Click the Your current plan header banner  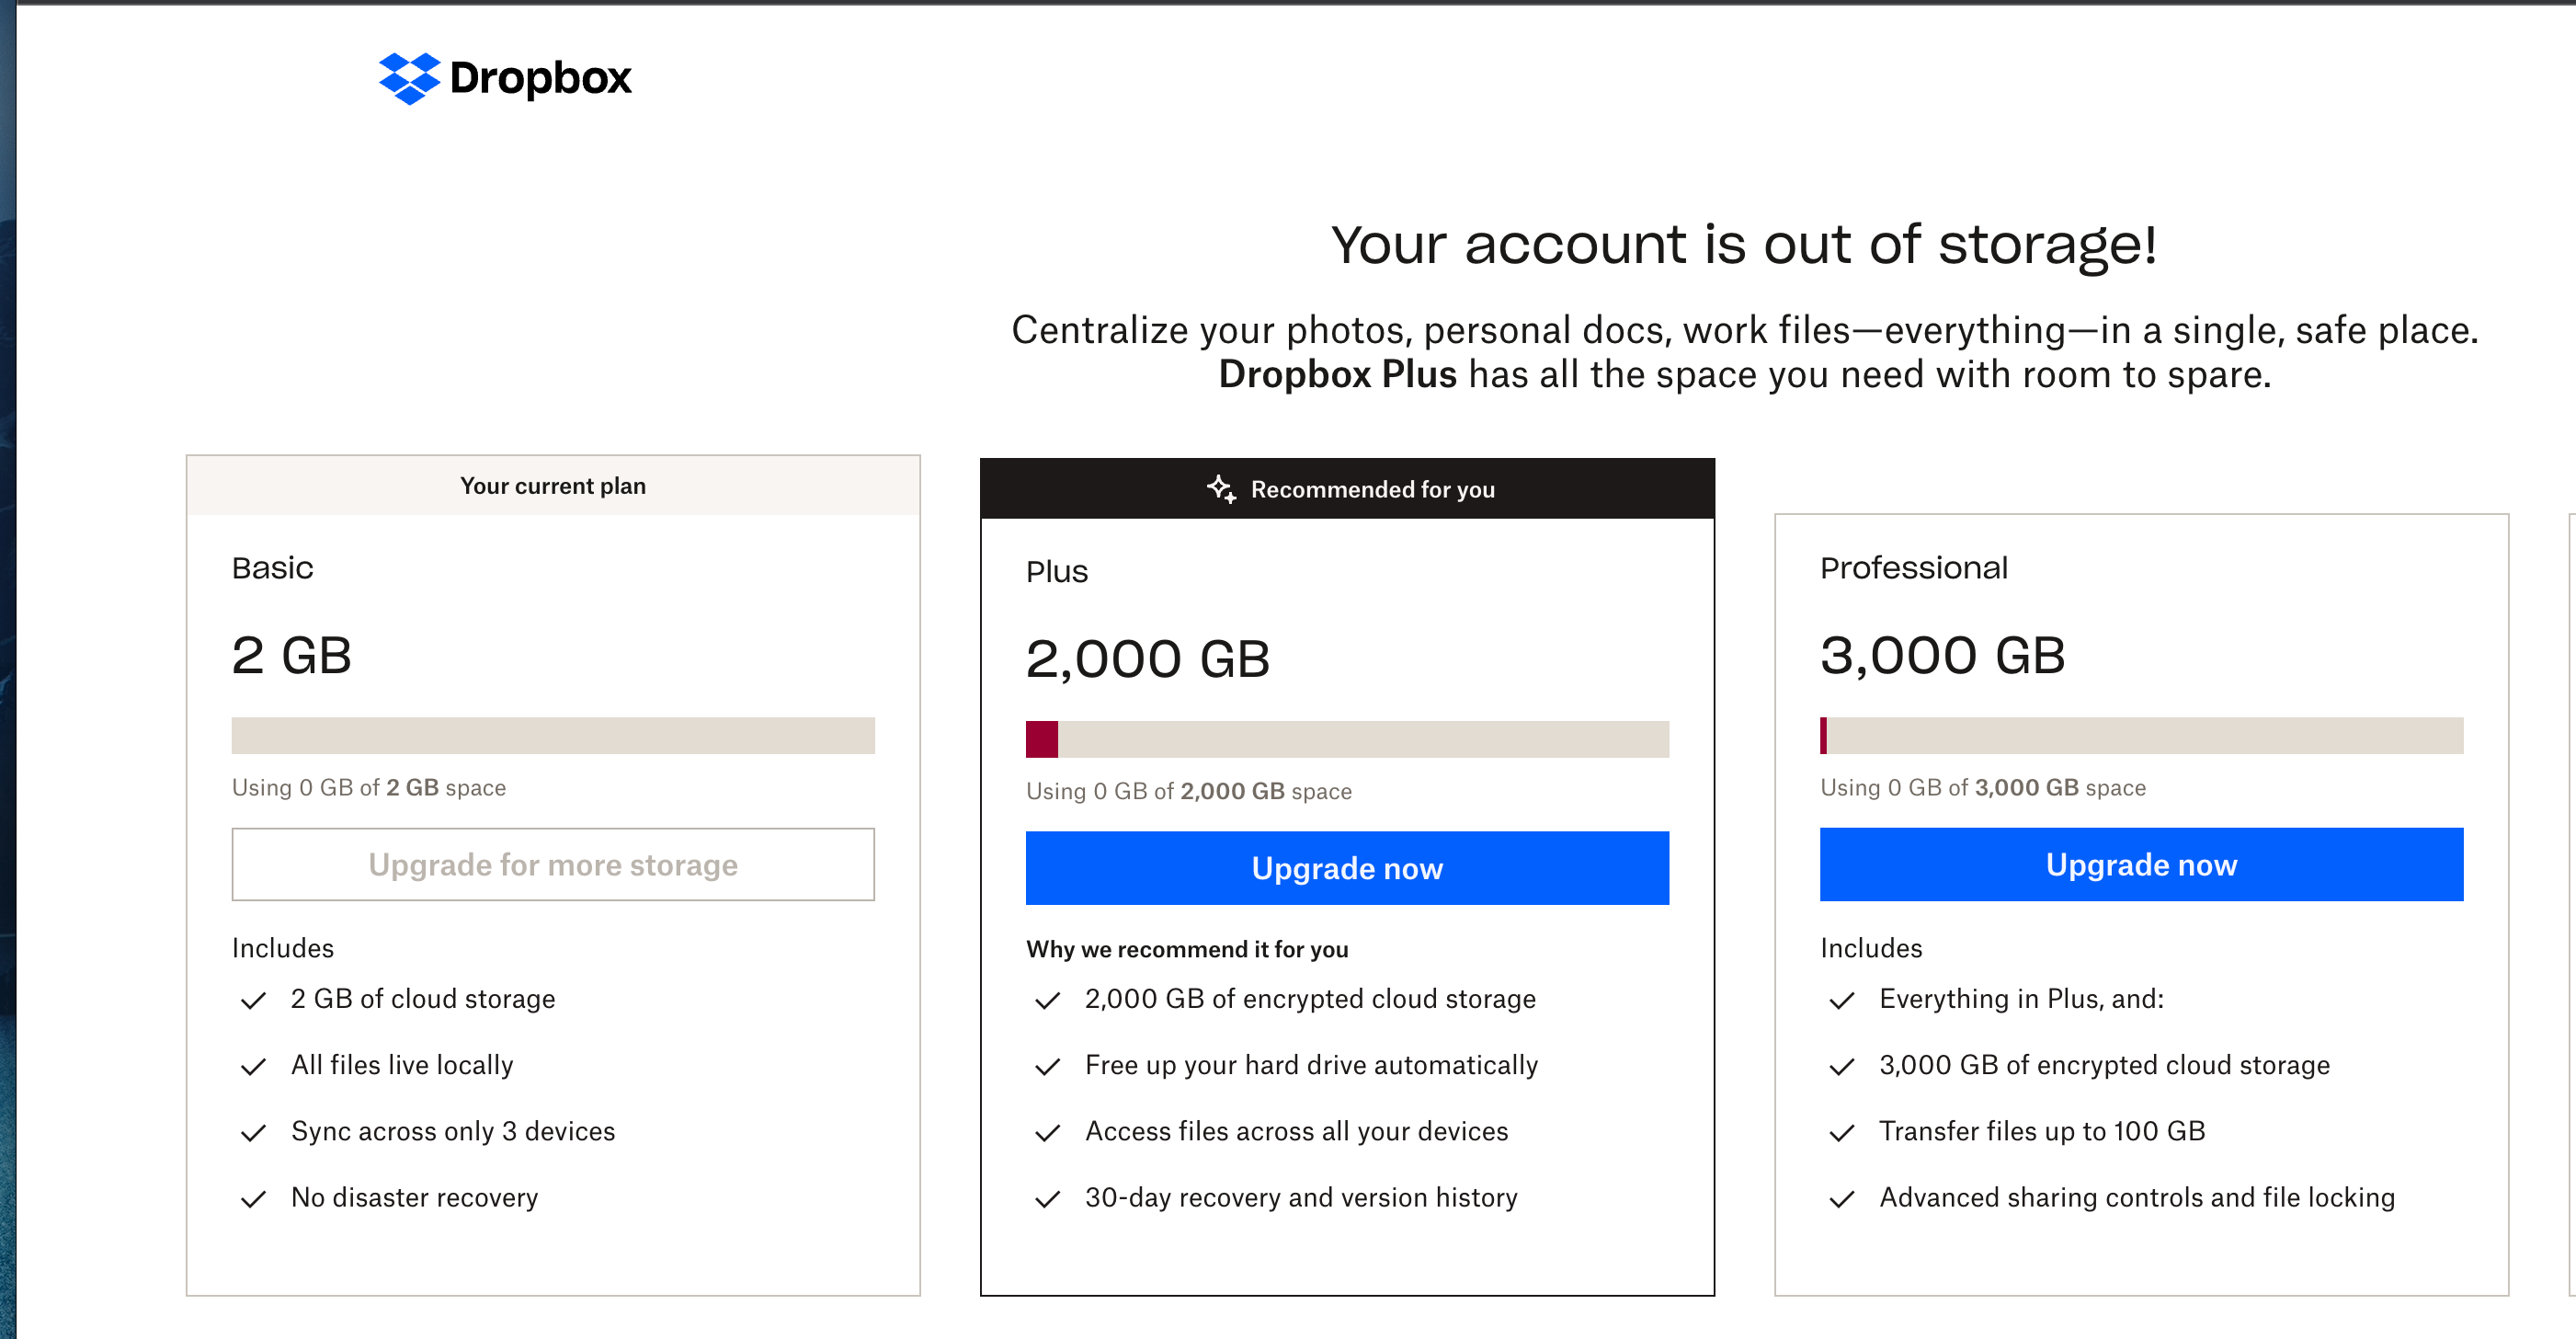point(553,486)
